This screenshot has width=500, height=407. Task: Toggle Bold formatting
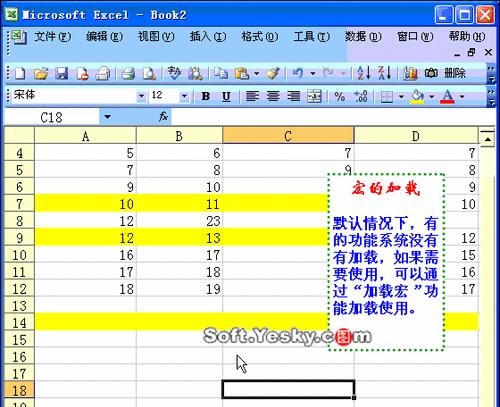pyautogui.click(x=206, y=96)
